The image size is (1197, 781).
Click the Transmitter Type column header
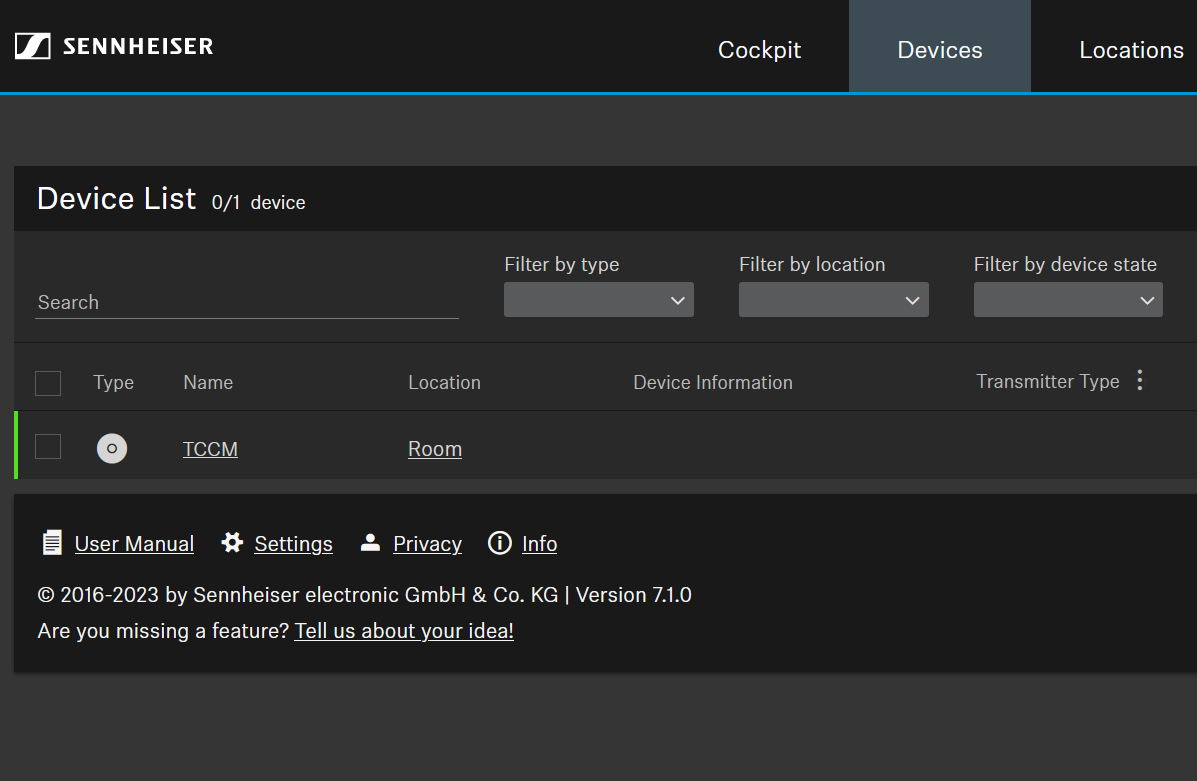(1047, 382)
